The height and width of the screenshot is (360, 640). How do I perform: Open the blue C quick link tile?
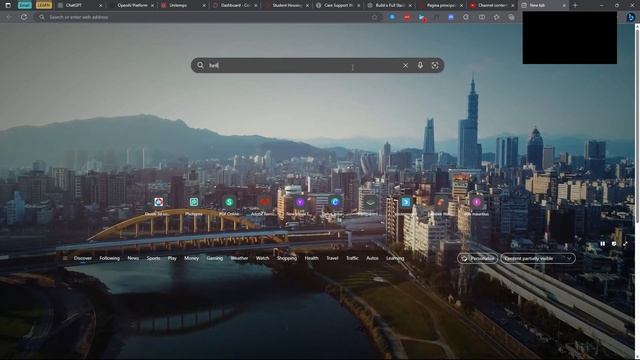[x=335, y=202]
